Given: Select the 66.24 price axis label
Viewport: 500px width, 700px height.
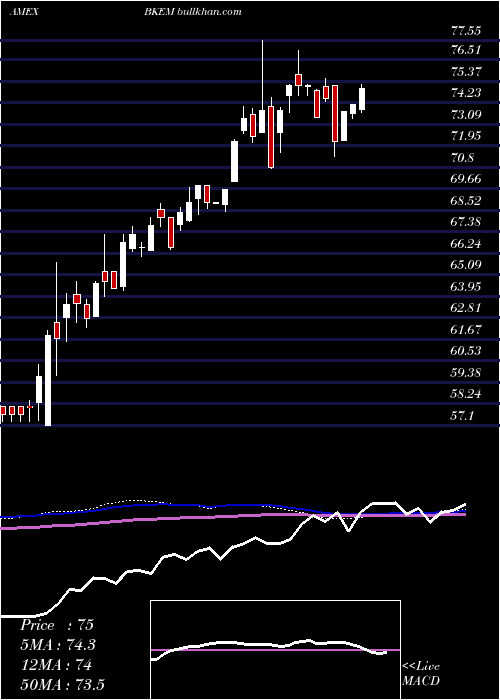Looking at the screenshot, I should 467,244.
